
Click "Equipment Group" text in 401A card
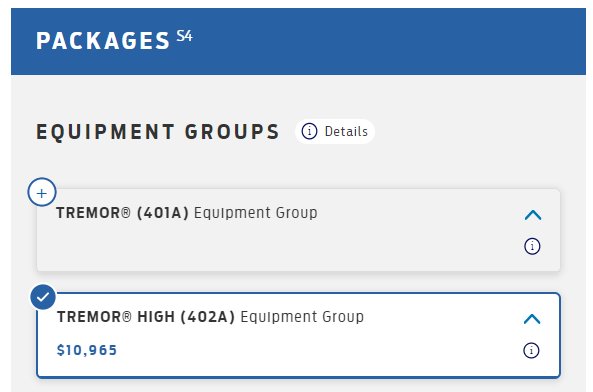point(256,213)
